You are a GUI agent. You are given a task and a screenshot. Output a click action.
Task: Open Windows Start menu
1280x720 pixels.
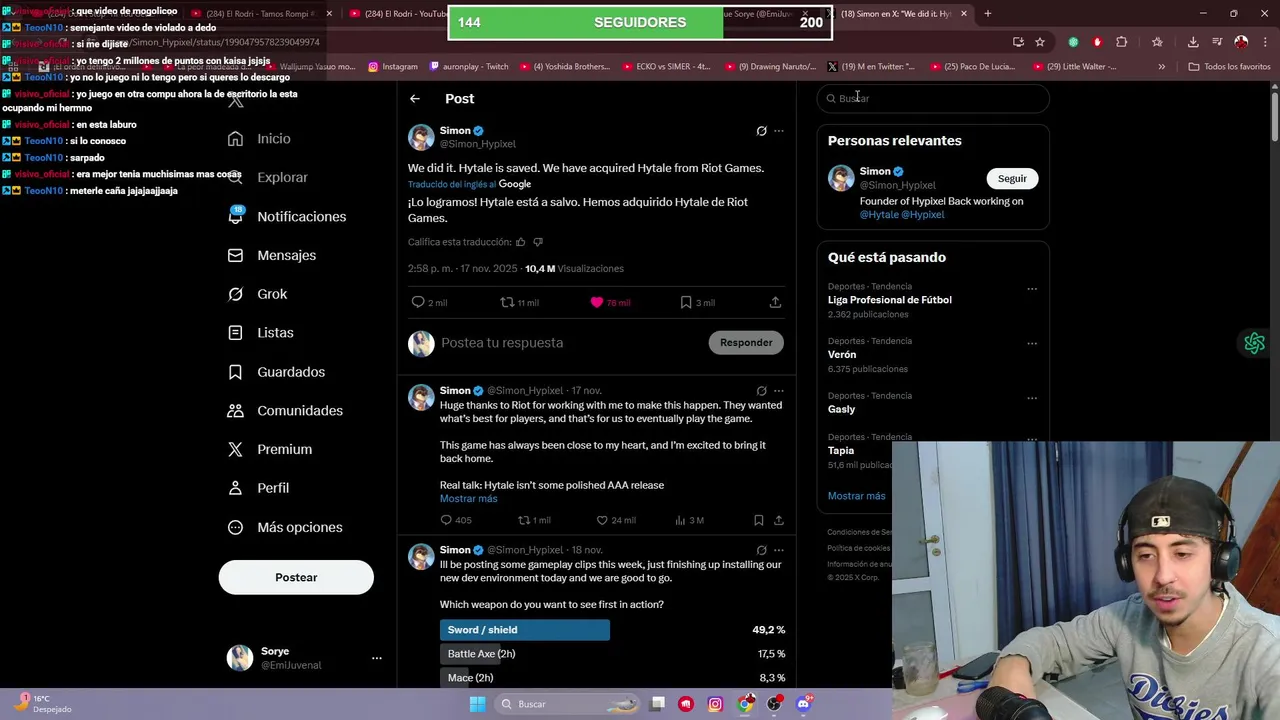(x=478, y=704)
